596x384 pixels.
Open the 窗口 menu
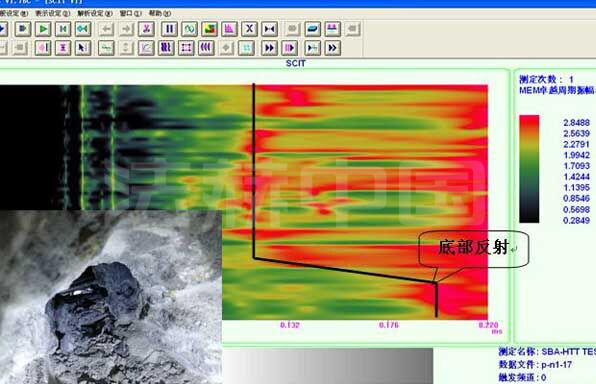130,13
